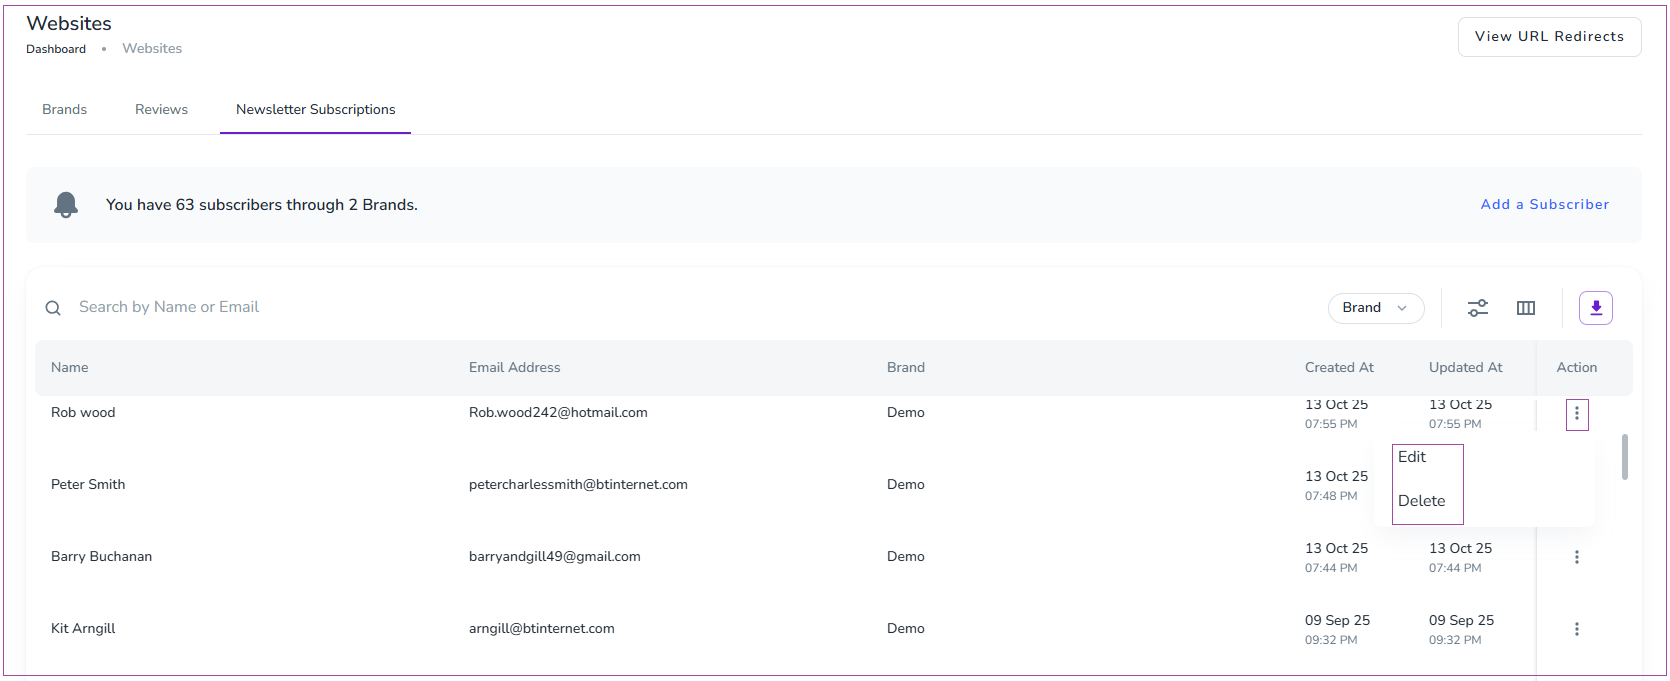Click the Search by Name or Email field
1670x681 pixels.
400,307
